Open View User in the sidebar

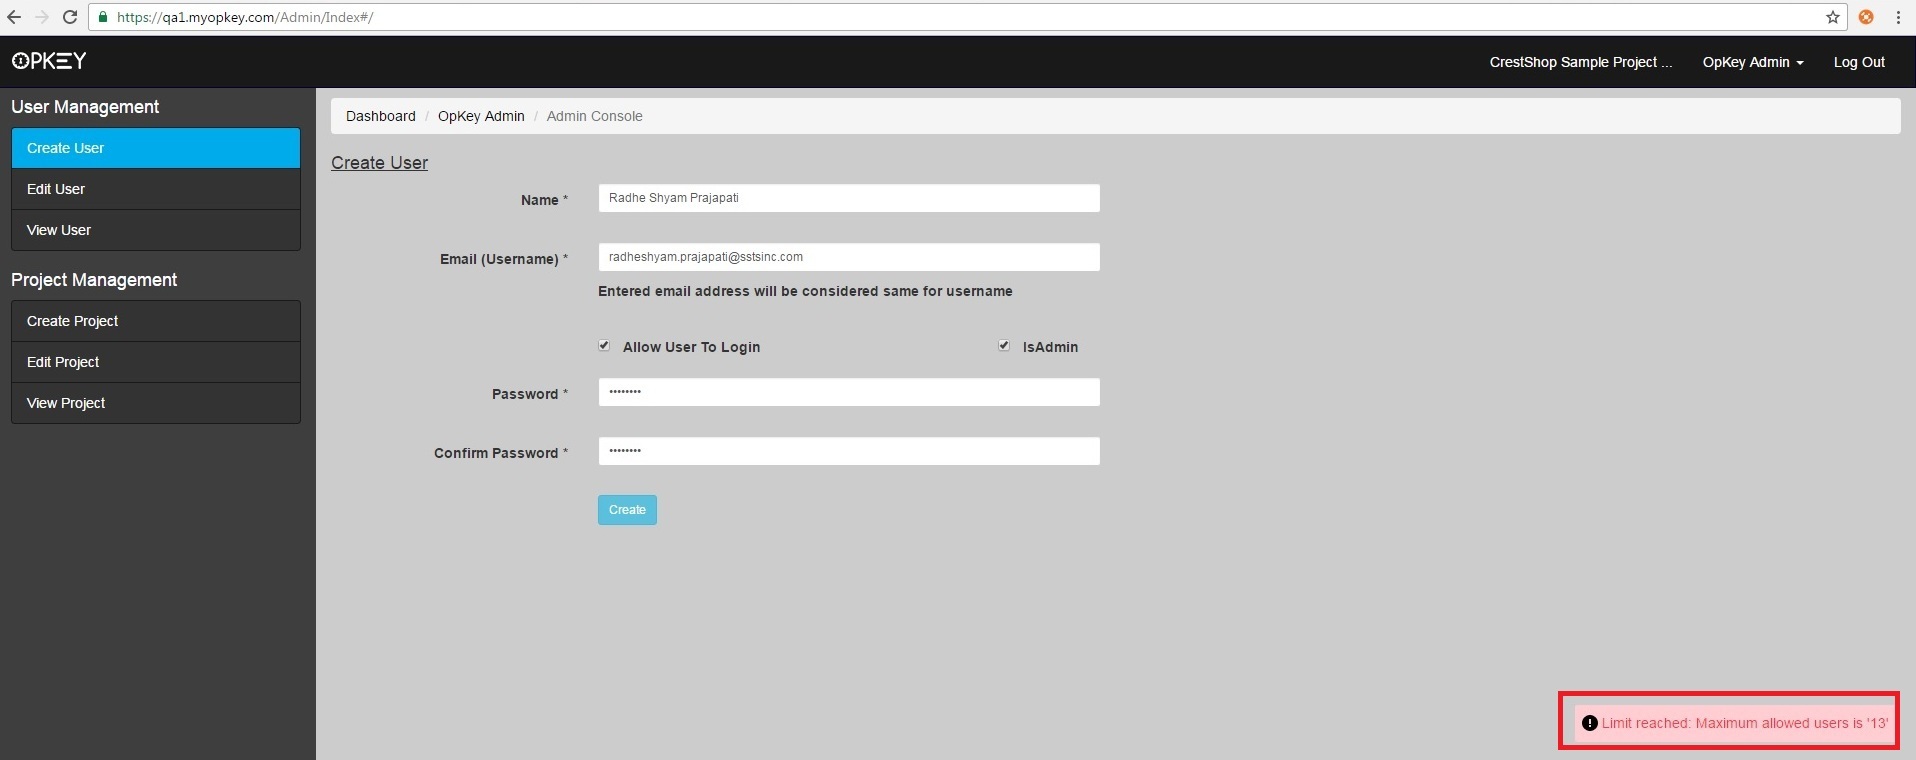(x=156, y=230)
